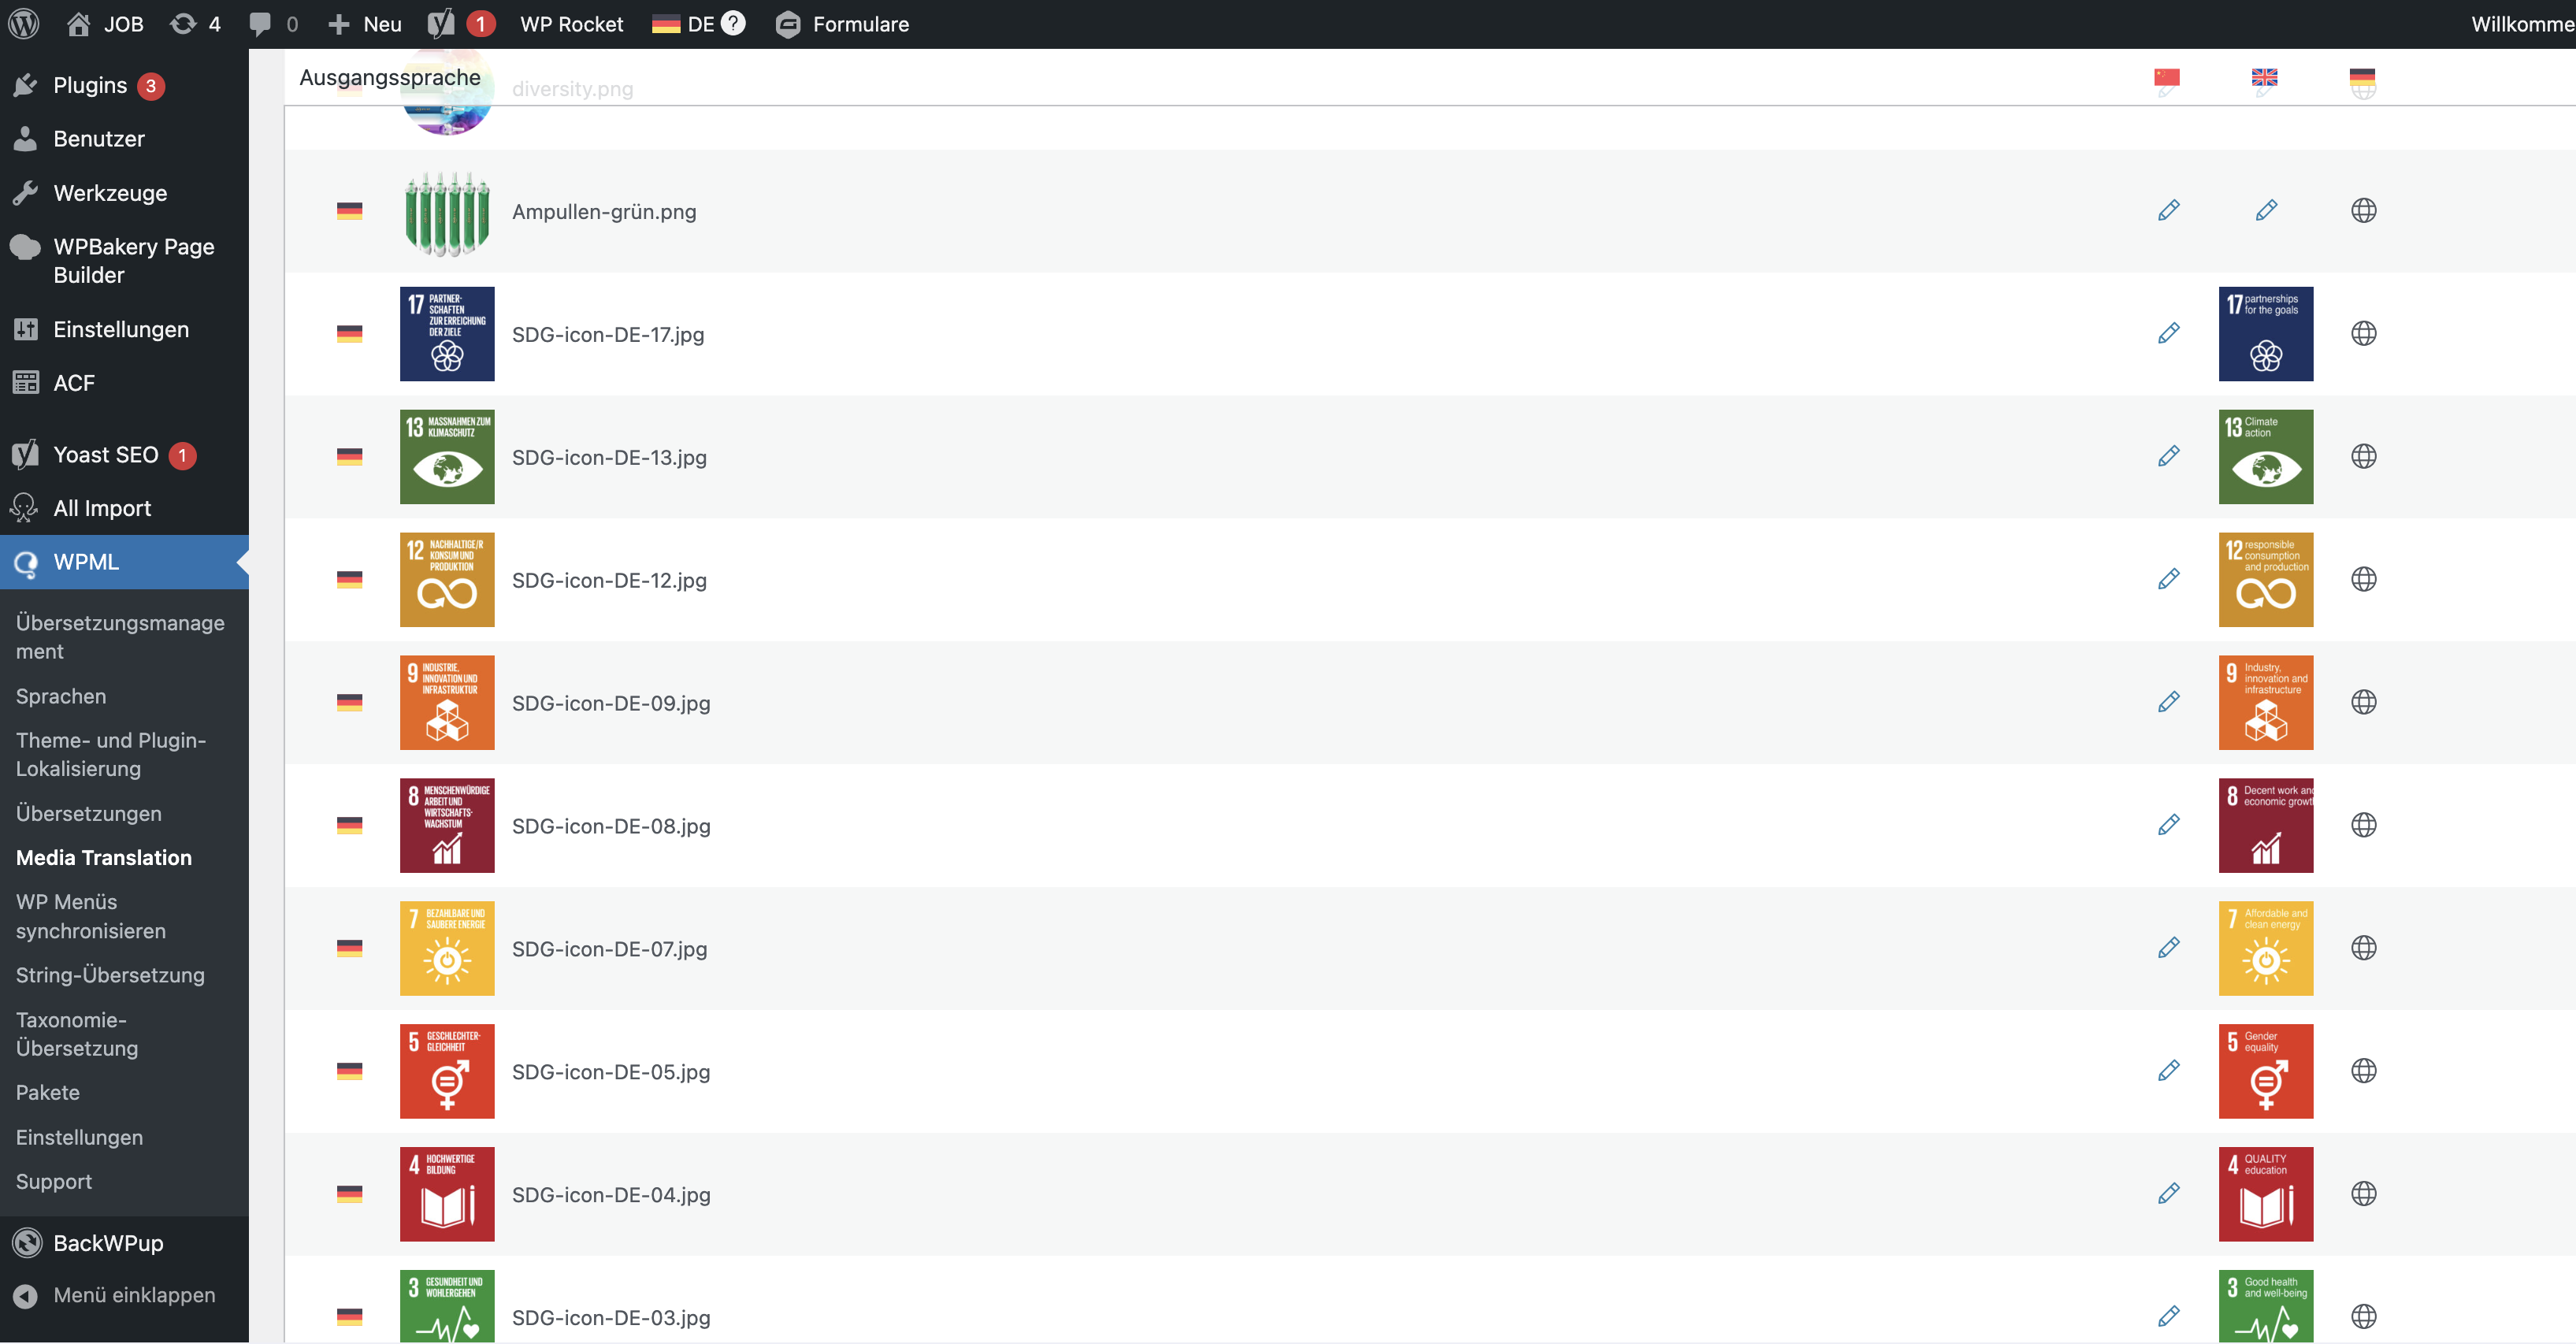
Task: Open Yoast SEO notifications in admin bar
Action: 460,24
